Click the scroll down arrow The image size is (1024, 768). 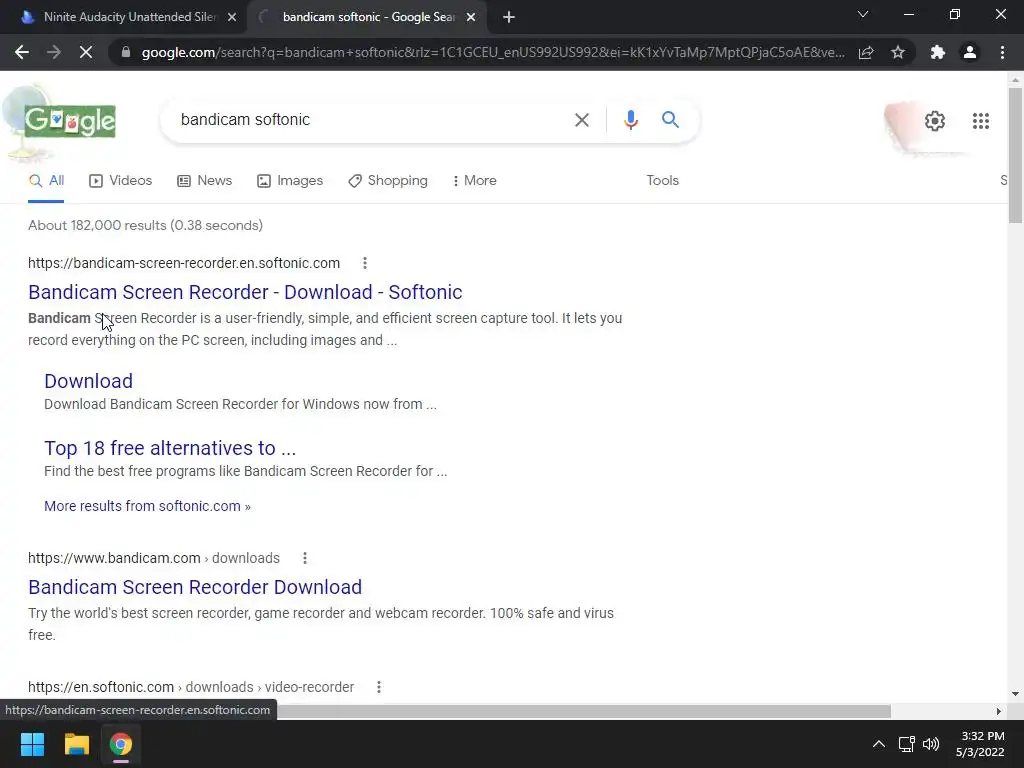(x=1015, y=694)
